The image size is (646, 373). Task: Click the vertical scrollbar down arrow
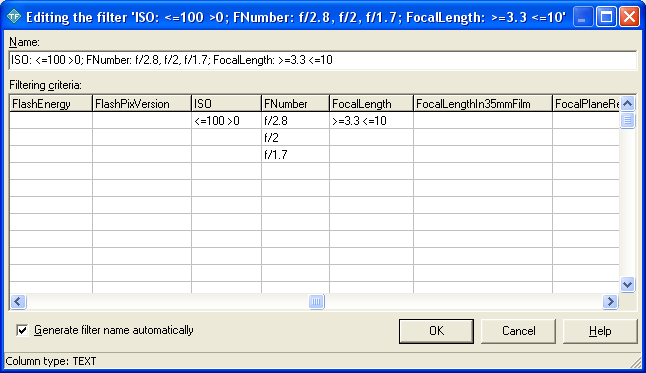click(627, 284)
